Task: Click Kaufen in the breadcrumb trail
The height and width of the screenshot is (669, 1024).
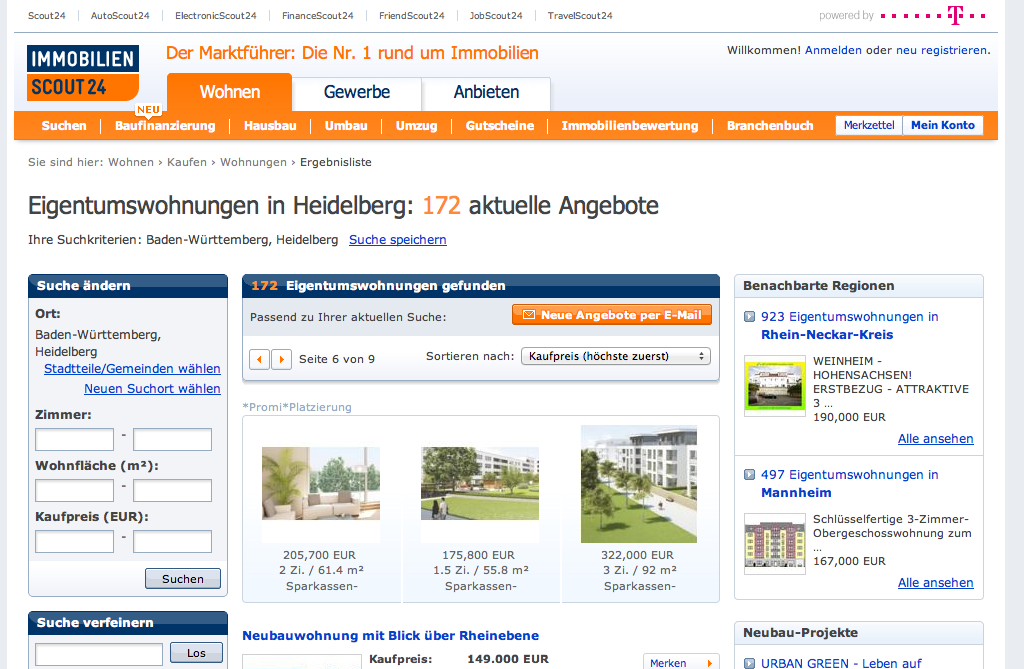Action: tap(187, 162)
